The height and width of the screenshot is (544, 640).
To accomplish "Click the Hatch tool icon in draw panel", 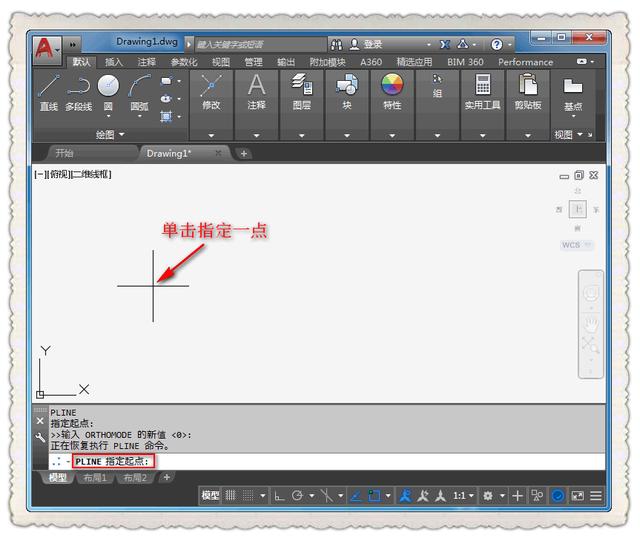I will tap(167, 116).
